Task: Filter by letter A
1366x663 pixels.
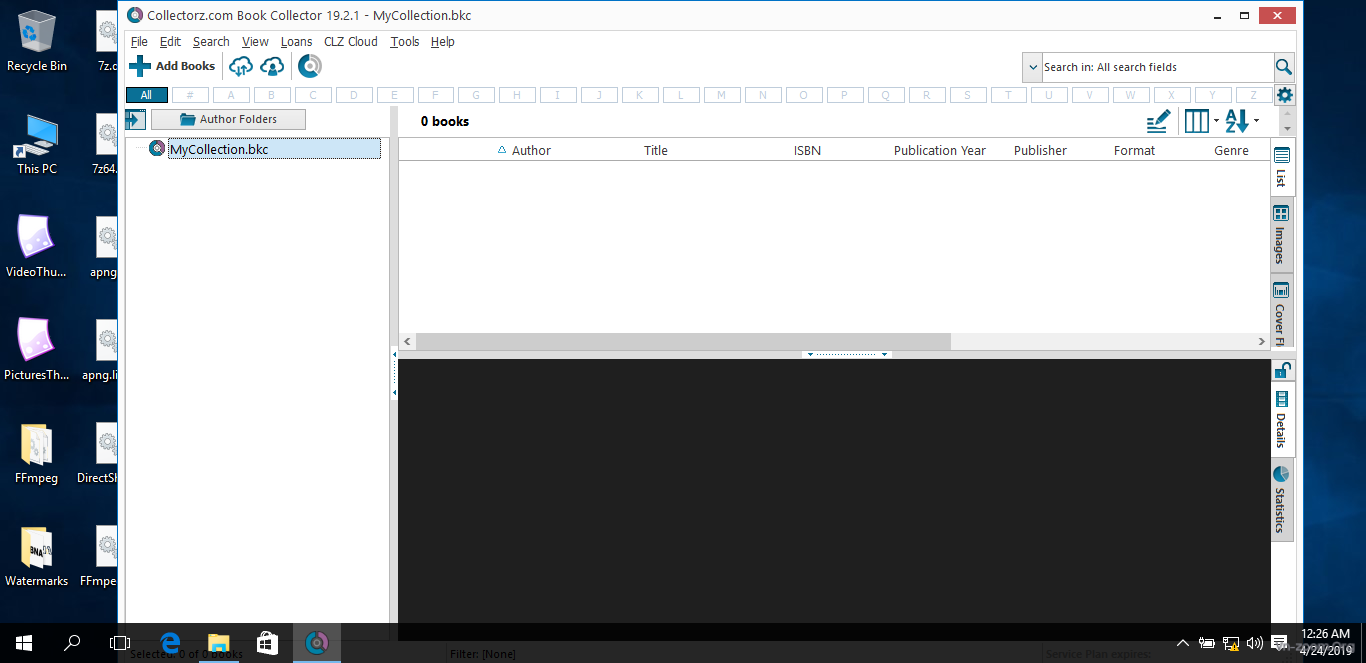Action: pyautogui.click(x=231, y=95)
